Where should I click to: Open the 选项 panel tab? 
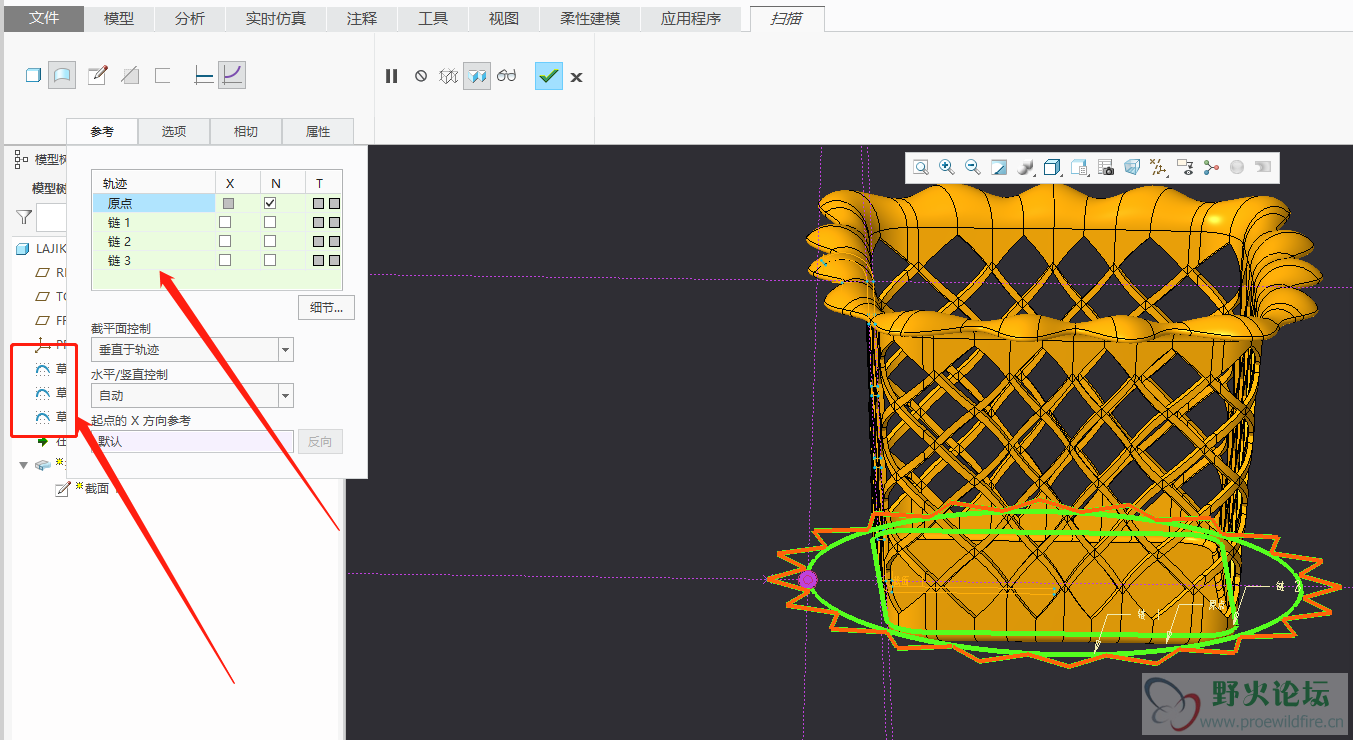pyautogui.click(x=174, y=131)
